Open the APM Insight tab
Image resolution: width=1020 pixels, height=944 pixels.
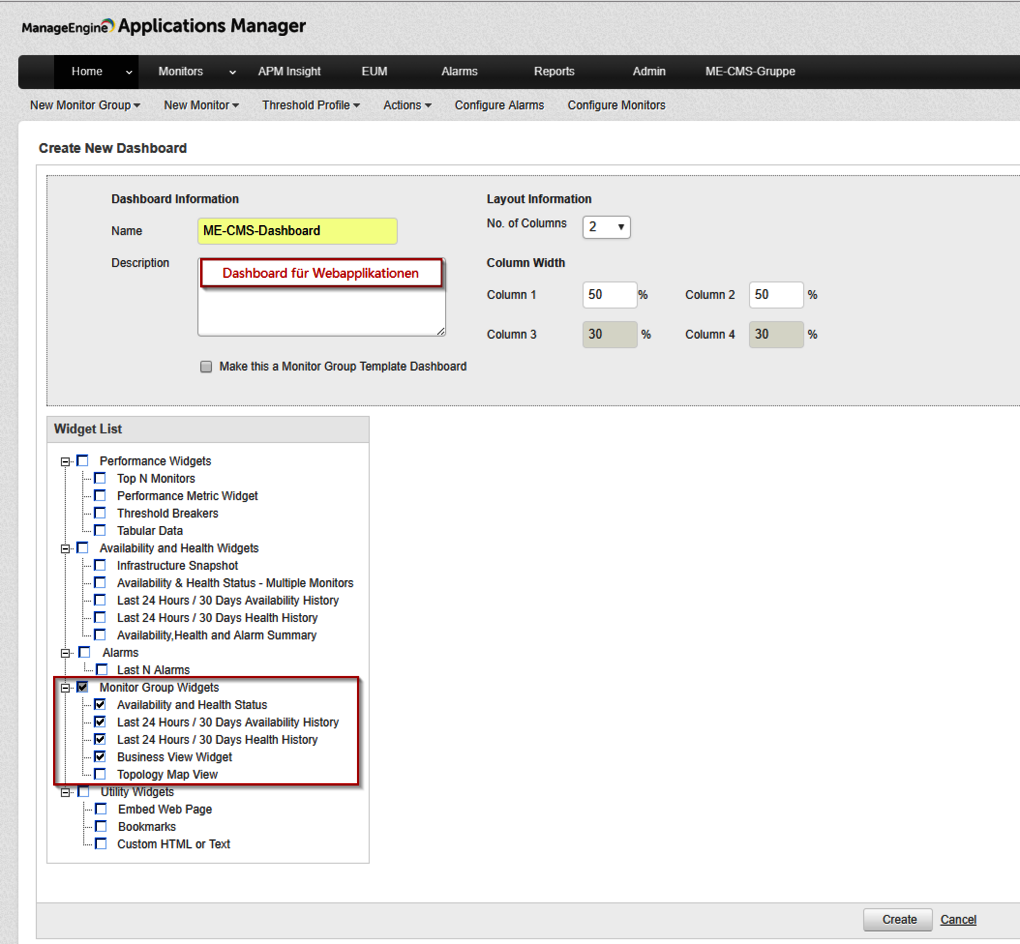point(289,72)
